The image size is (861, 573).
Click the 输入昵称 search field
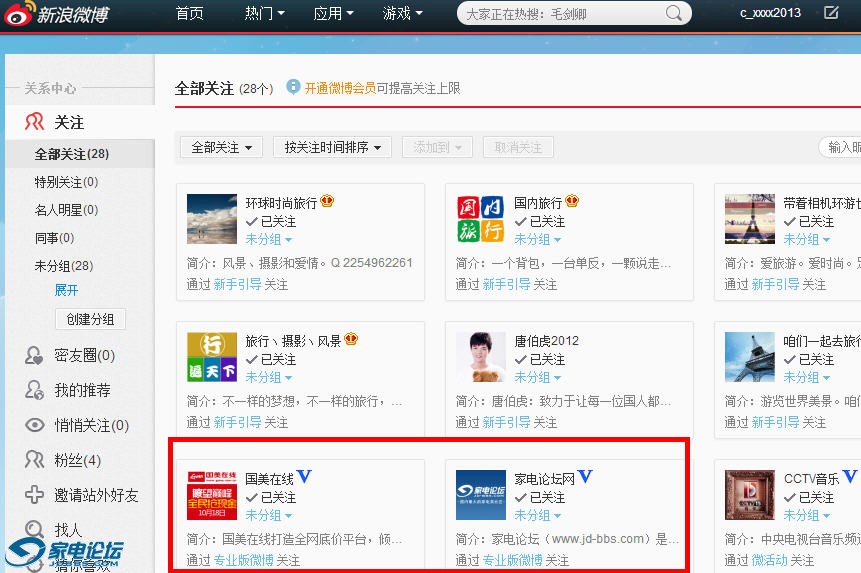[841, 147]
